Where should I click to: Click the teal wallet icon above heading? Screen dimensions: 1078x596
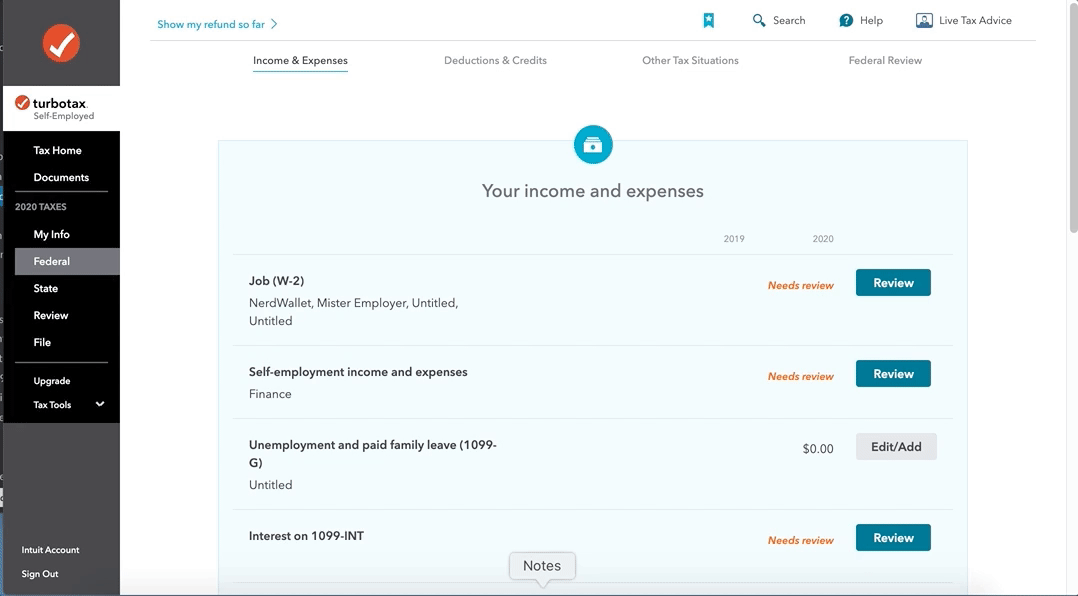coord(593,144)
